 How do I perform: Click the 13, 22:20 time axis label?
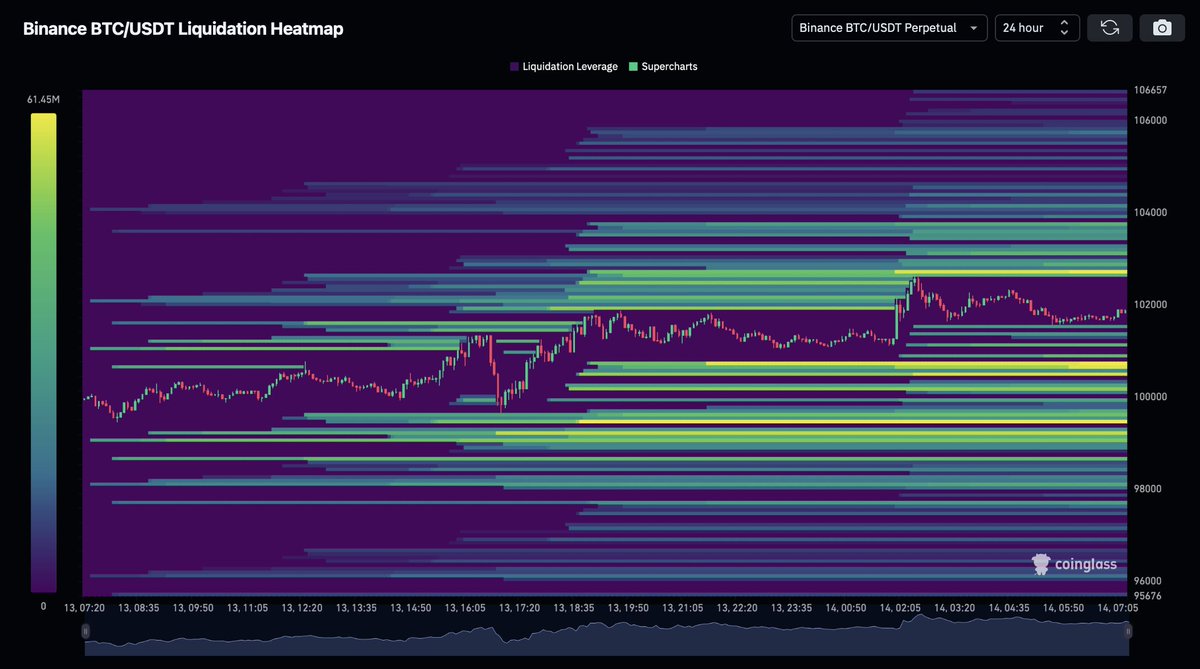point(737,607)
